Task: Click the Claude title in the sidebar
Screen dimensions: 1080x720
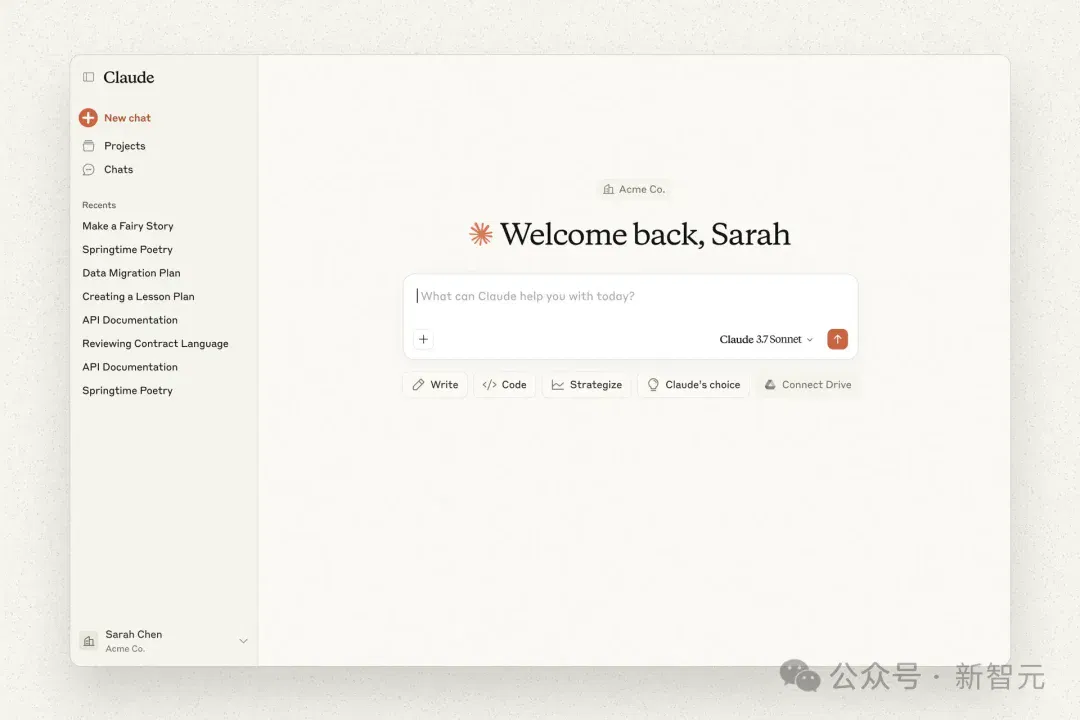Action: 129,77
